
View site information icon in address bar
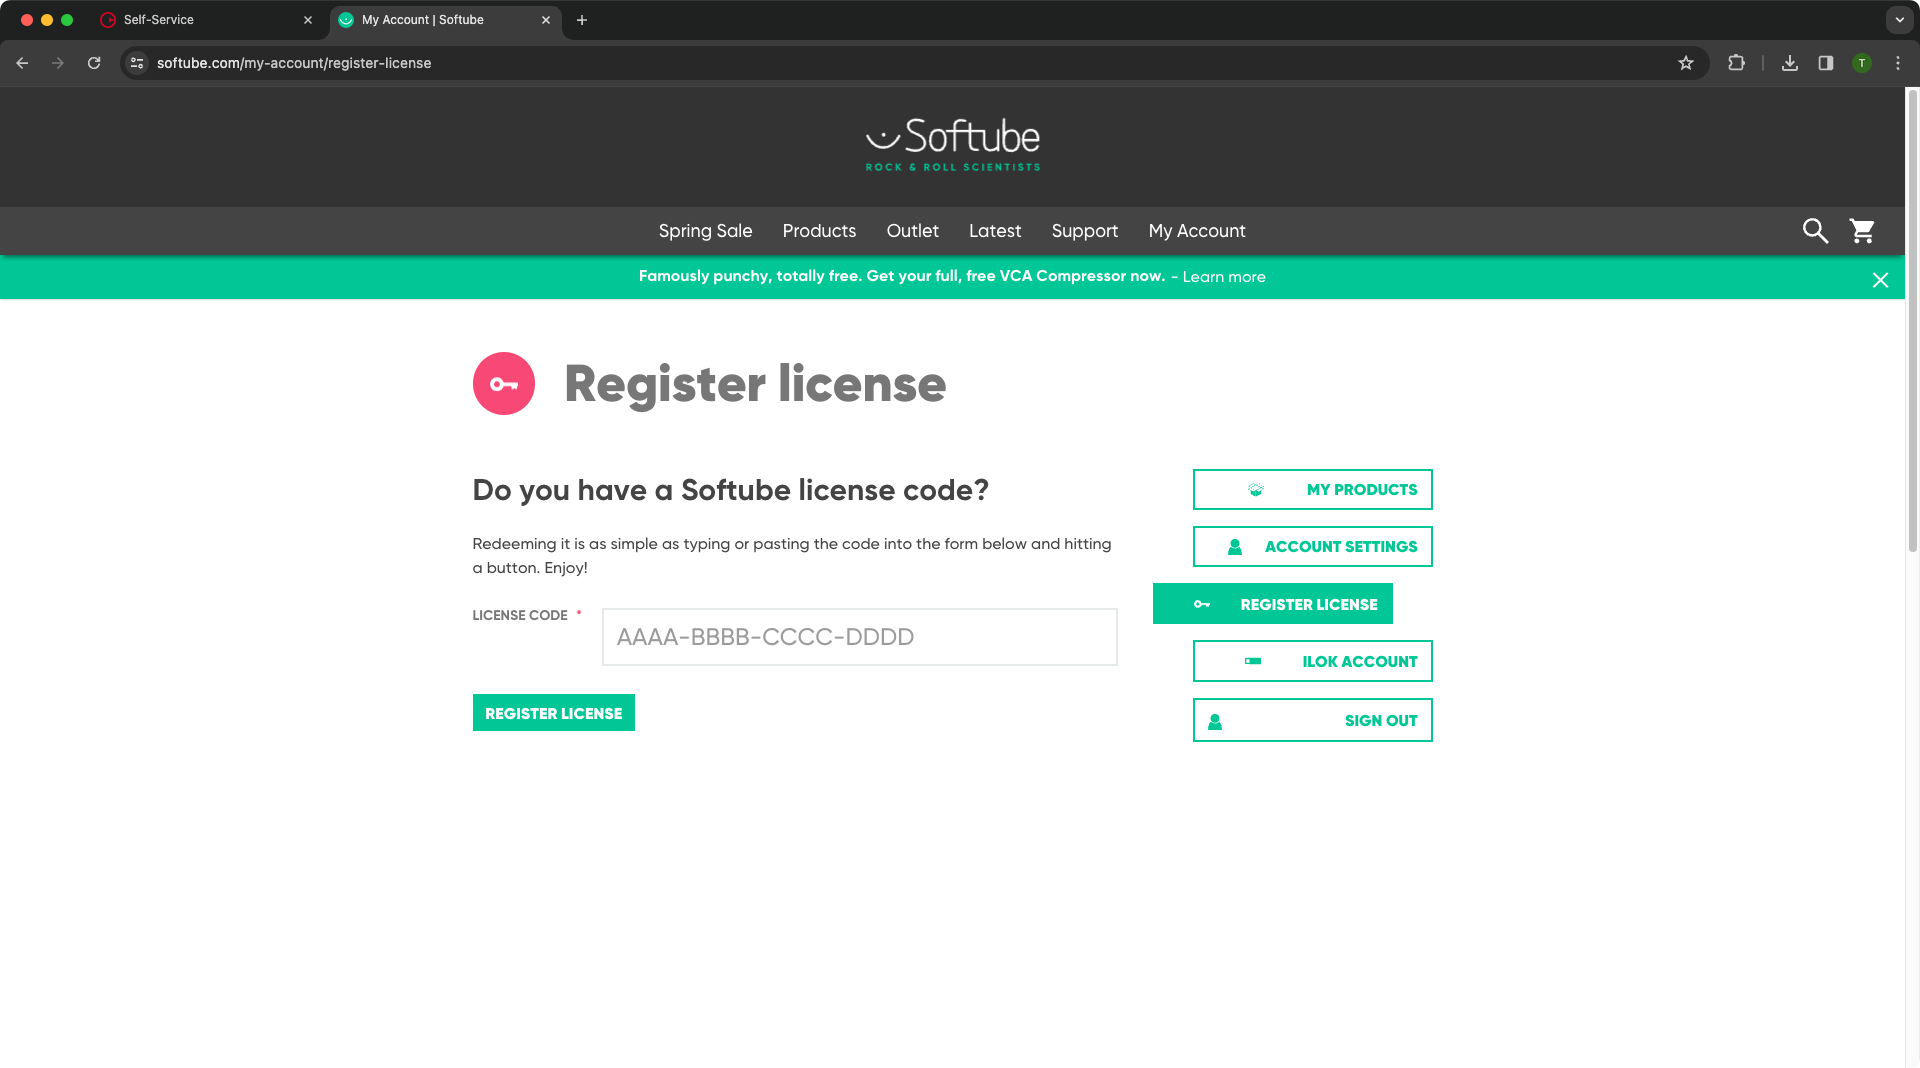(x=137, y=63)
